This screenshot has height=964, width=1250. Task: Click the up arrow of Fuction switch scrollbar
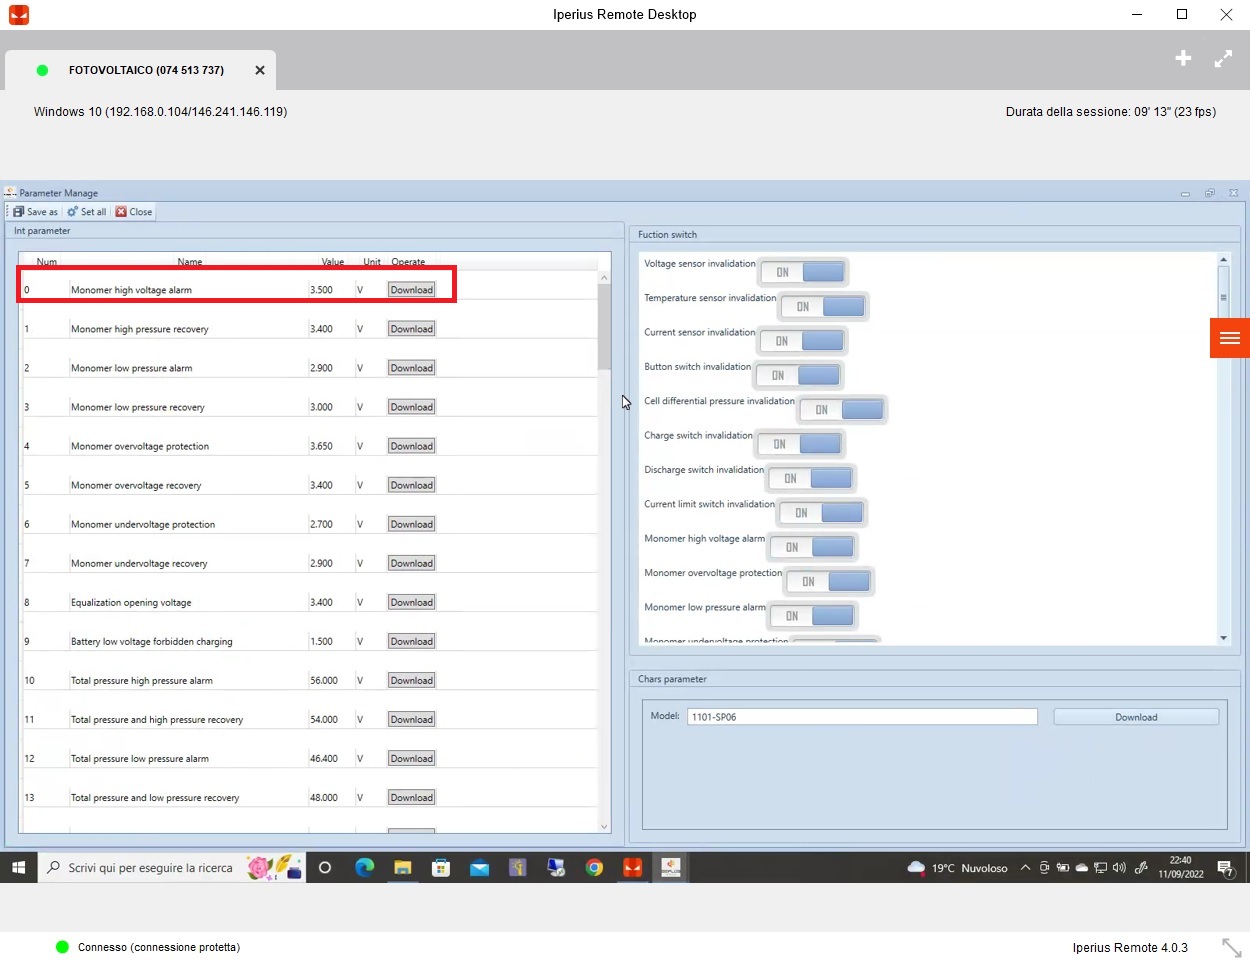pyautogui.click(x=1223, y=260)
